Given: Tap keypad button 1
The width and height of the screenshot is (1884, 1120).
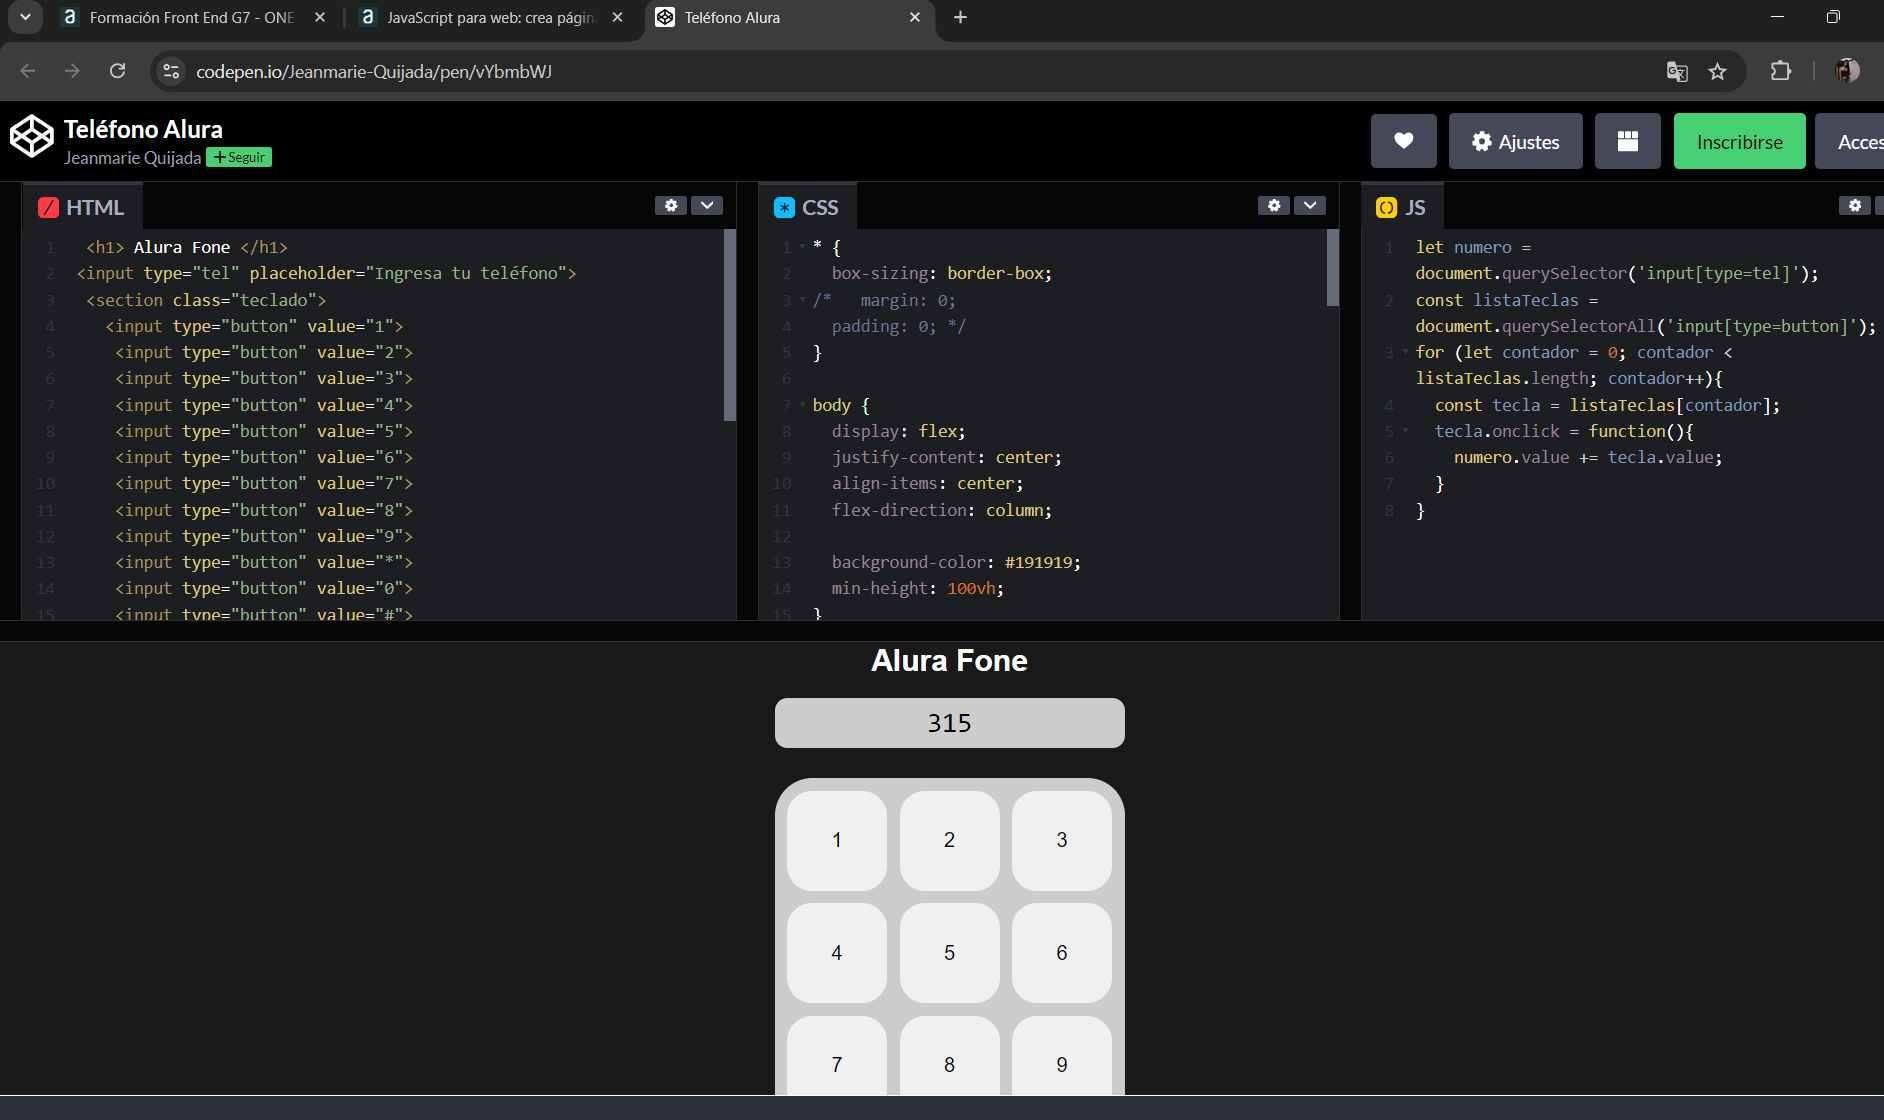Looking at the screenshot, I should point(837,840).
